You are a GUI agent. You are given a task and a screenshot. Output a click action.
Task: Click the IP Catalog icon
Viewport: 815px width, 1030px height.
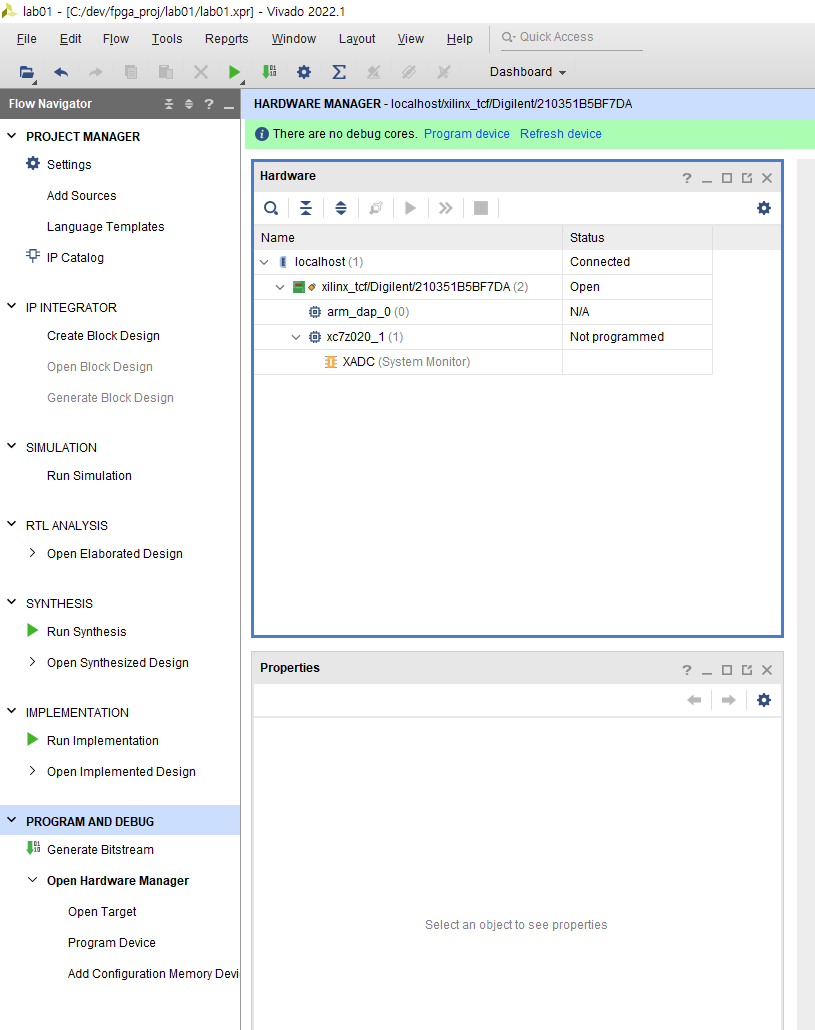coord(33,256)
